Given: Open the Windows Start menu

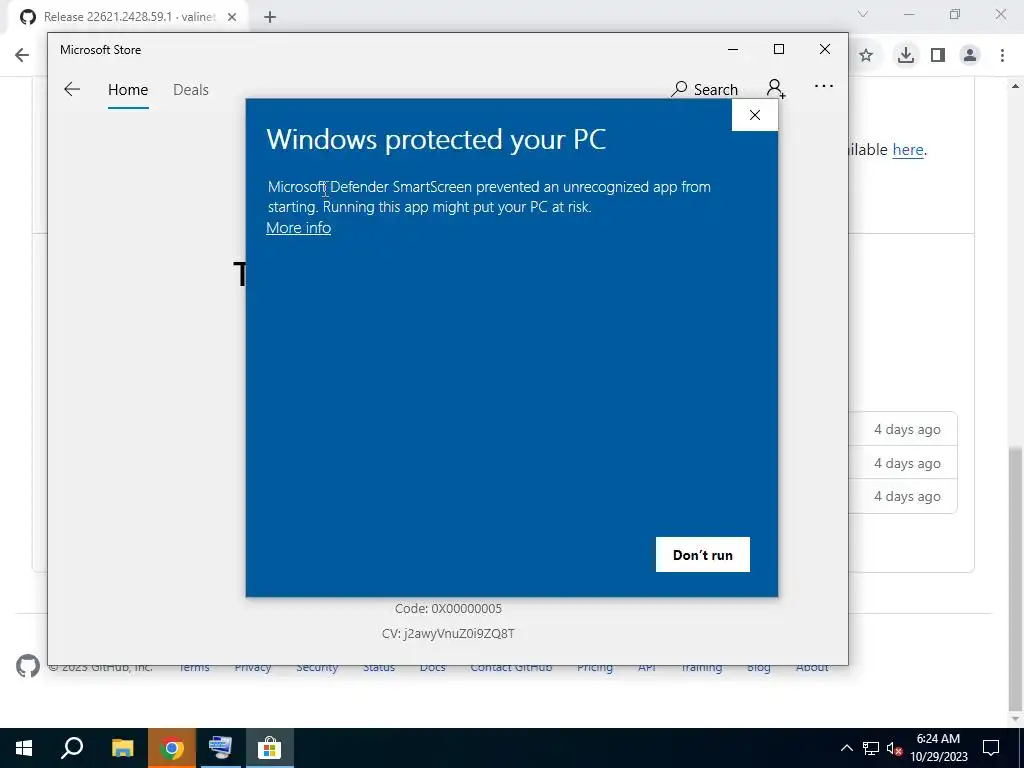Looking at the screenshot, I should point(24,748).
